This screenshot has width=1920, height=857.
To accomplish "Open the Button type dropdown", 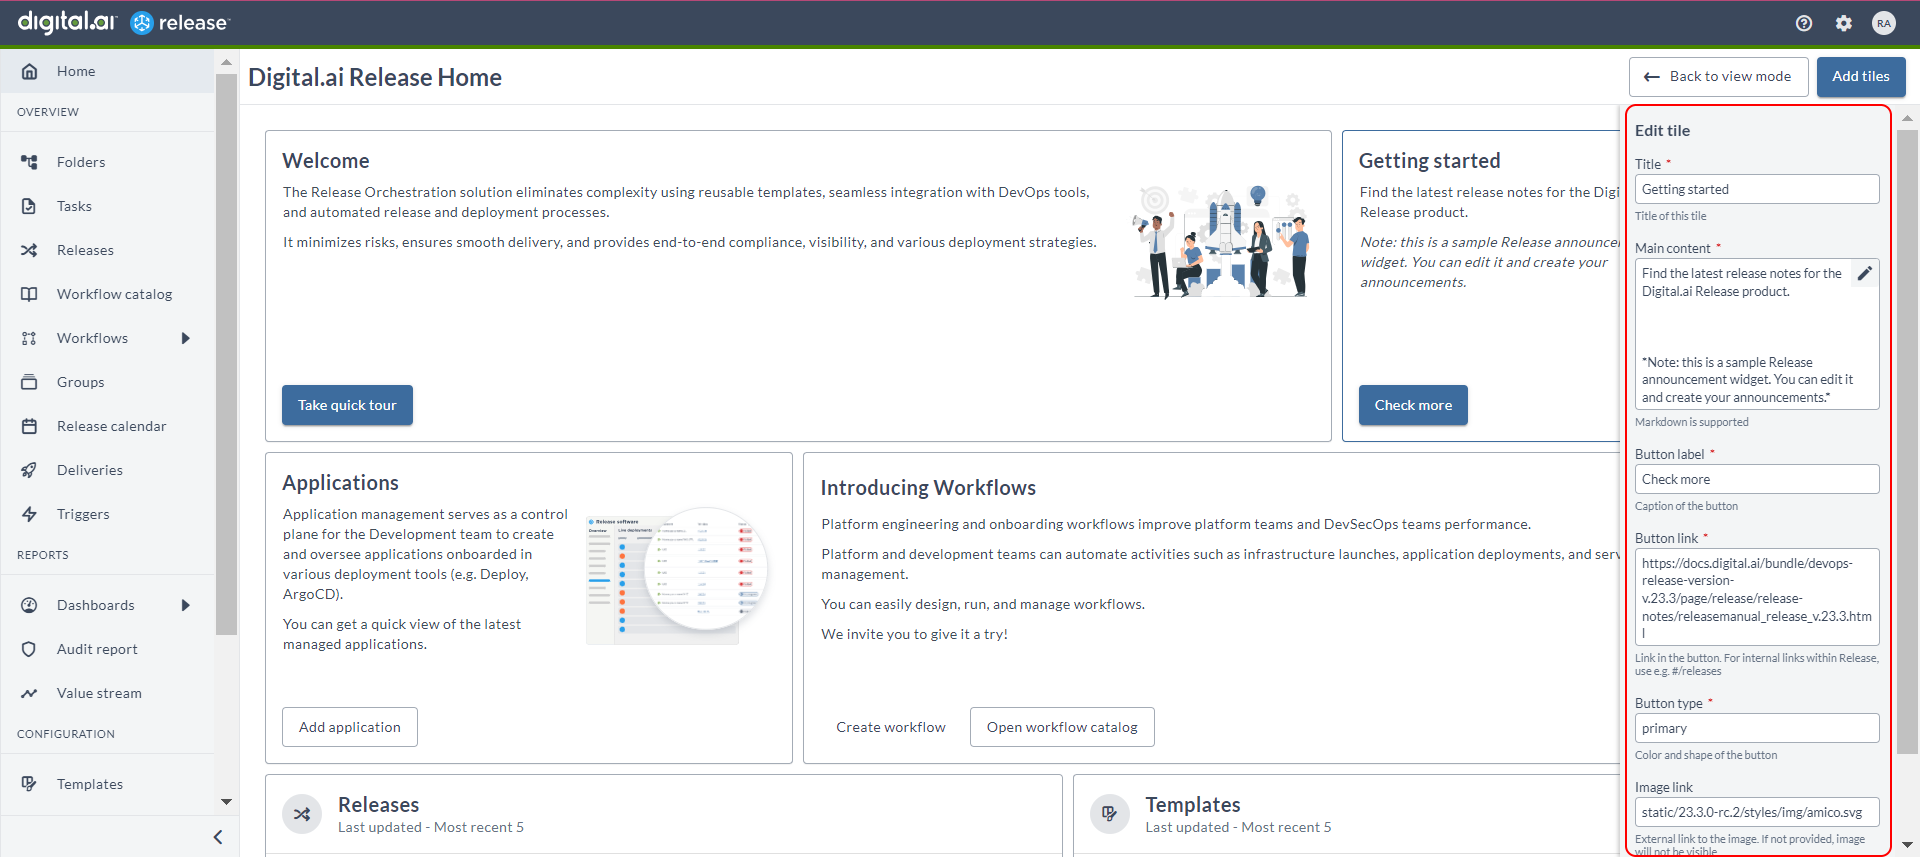I will (1757, 728).
